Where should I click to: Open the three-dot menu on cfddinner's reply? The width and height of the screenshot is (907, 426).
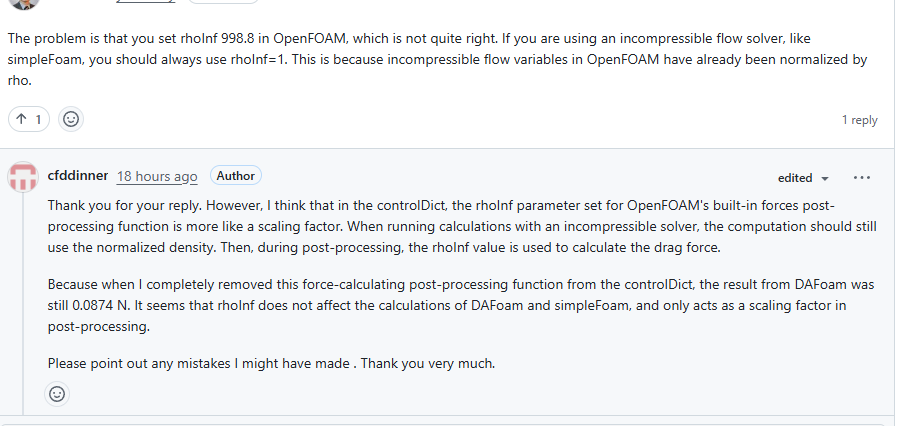pos(862,177)
